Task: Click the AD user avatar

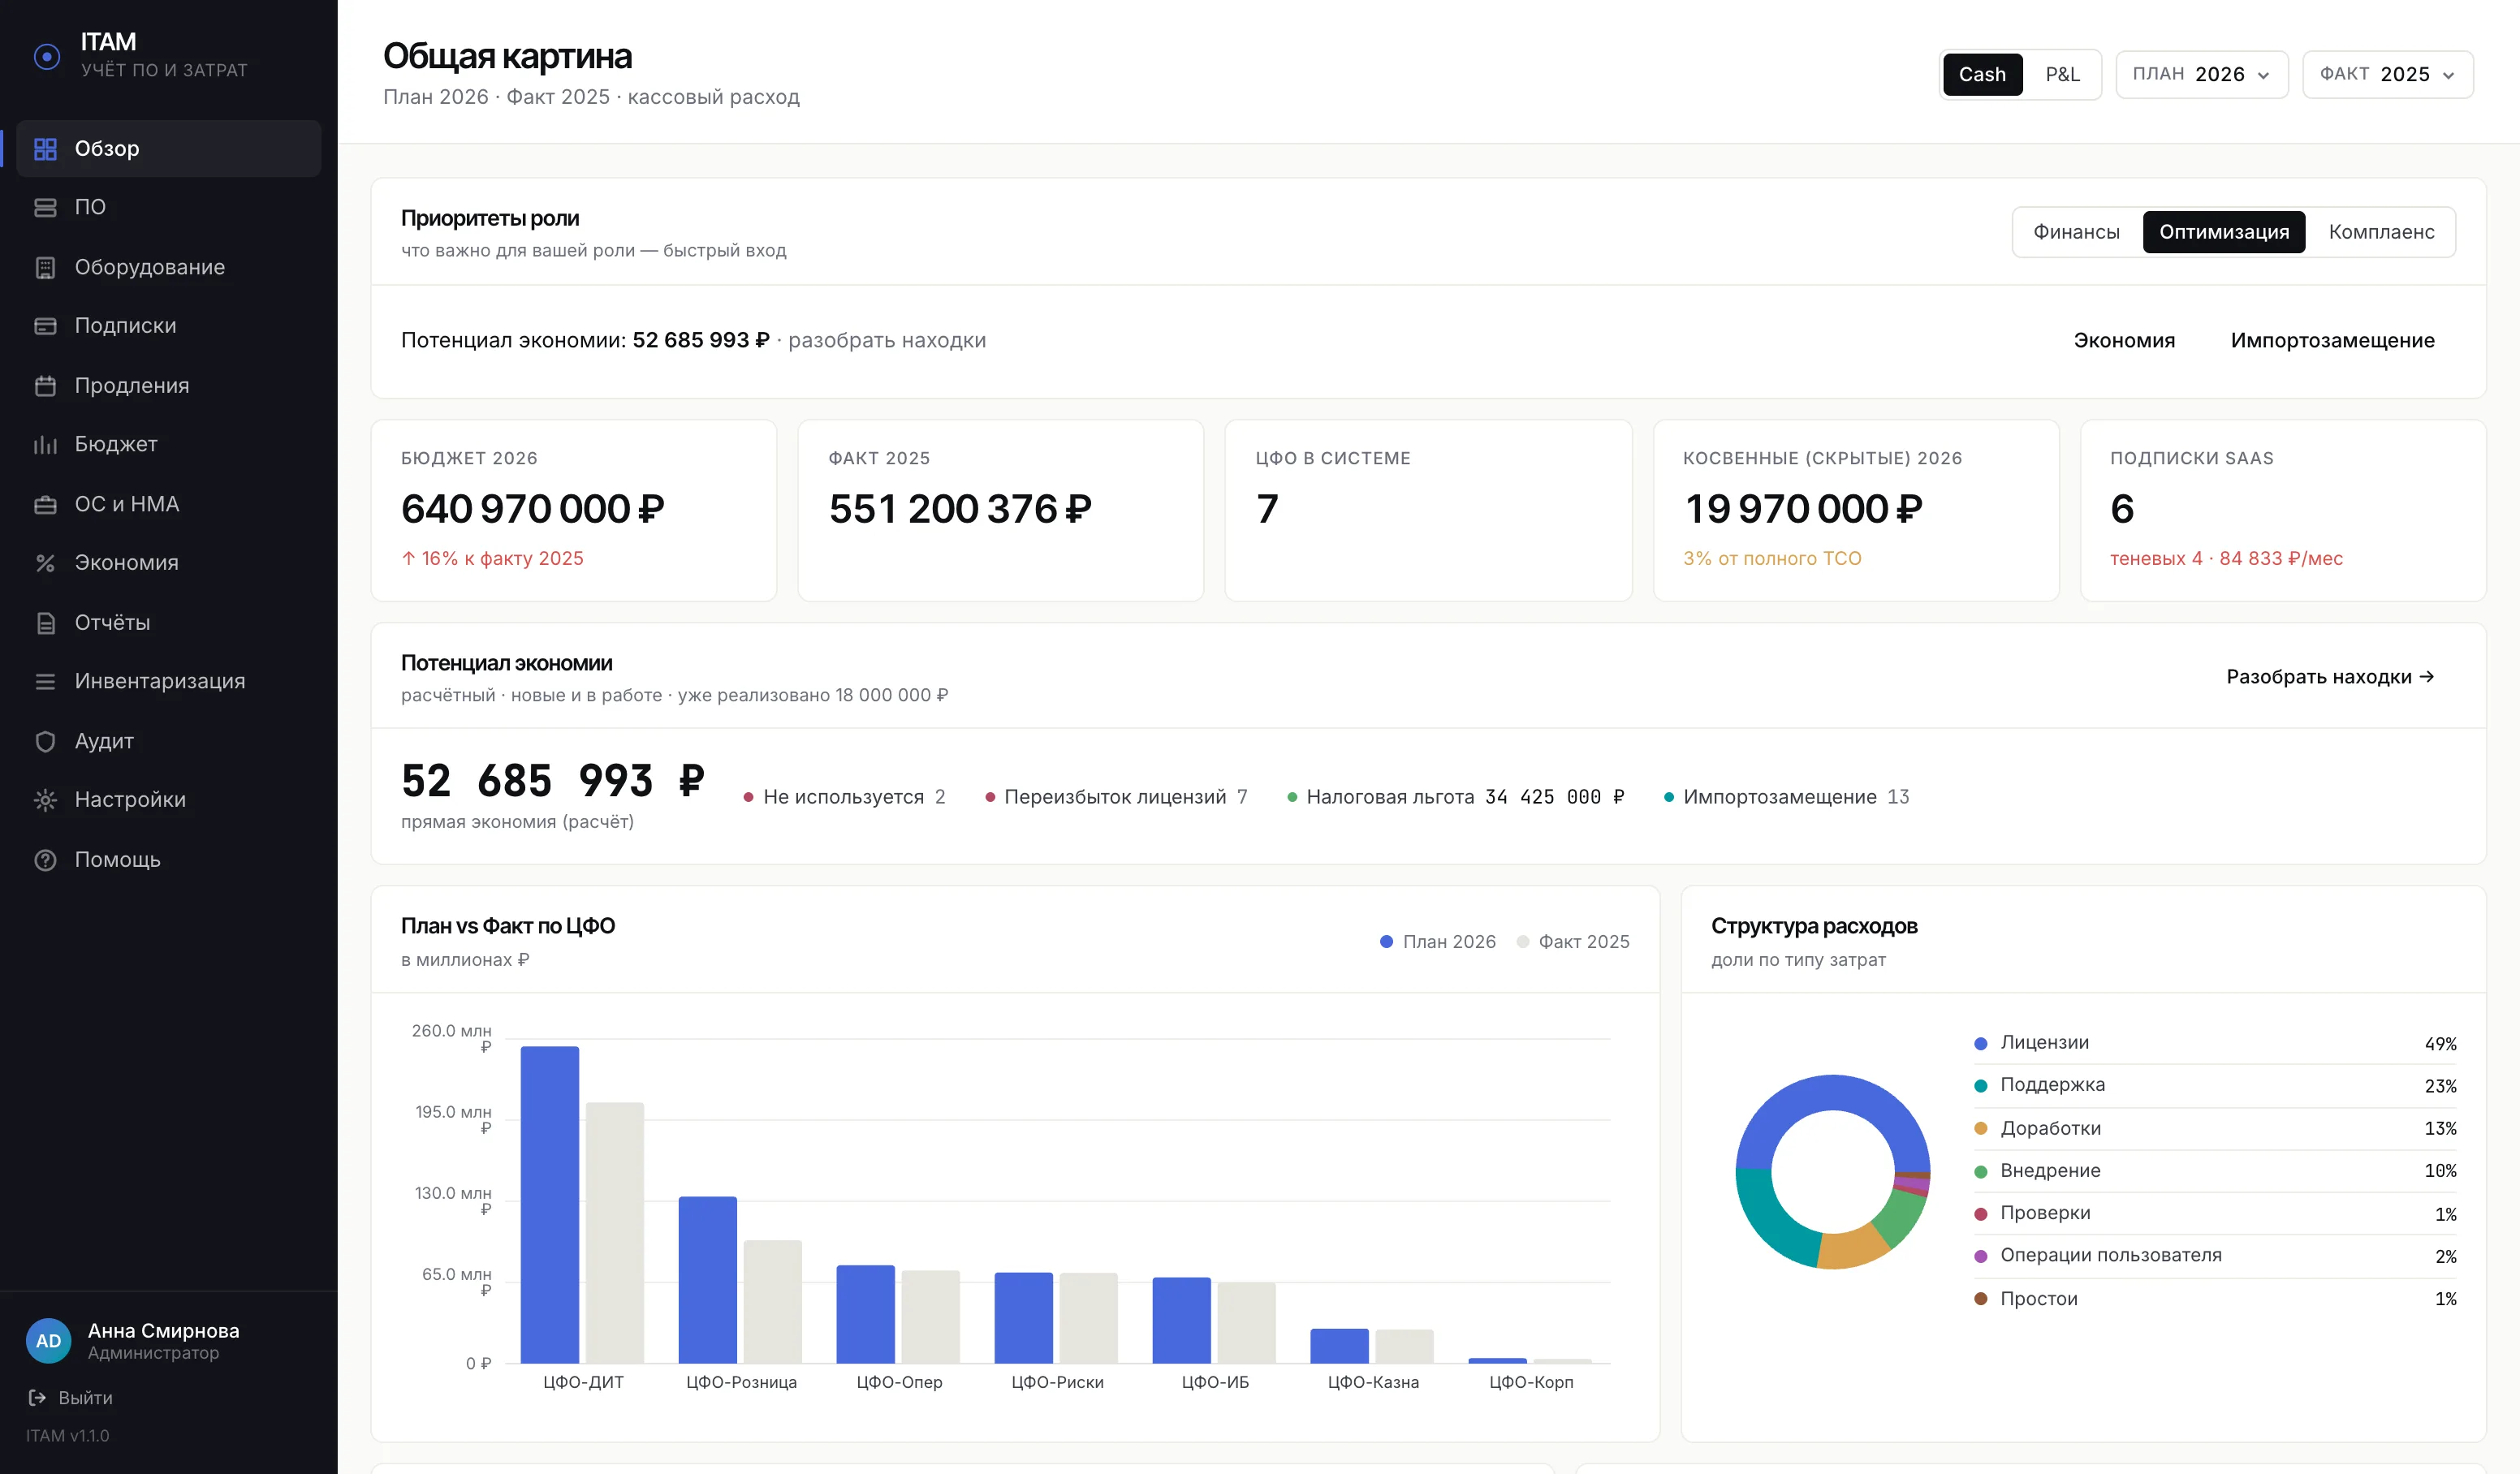Action: pyautogui.click(x=48, y=1341)
